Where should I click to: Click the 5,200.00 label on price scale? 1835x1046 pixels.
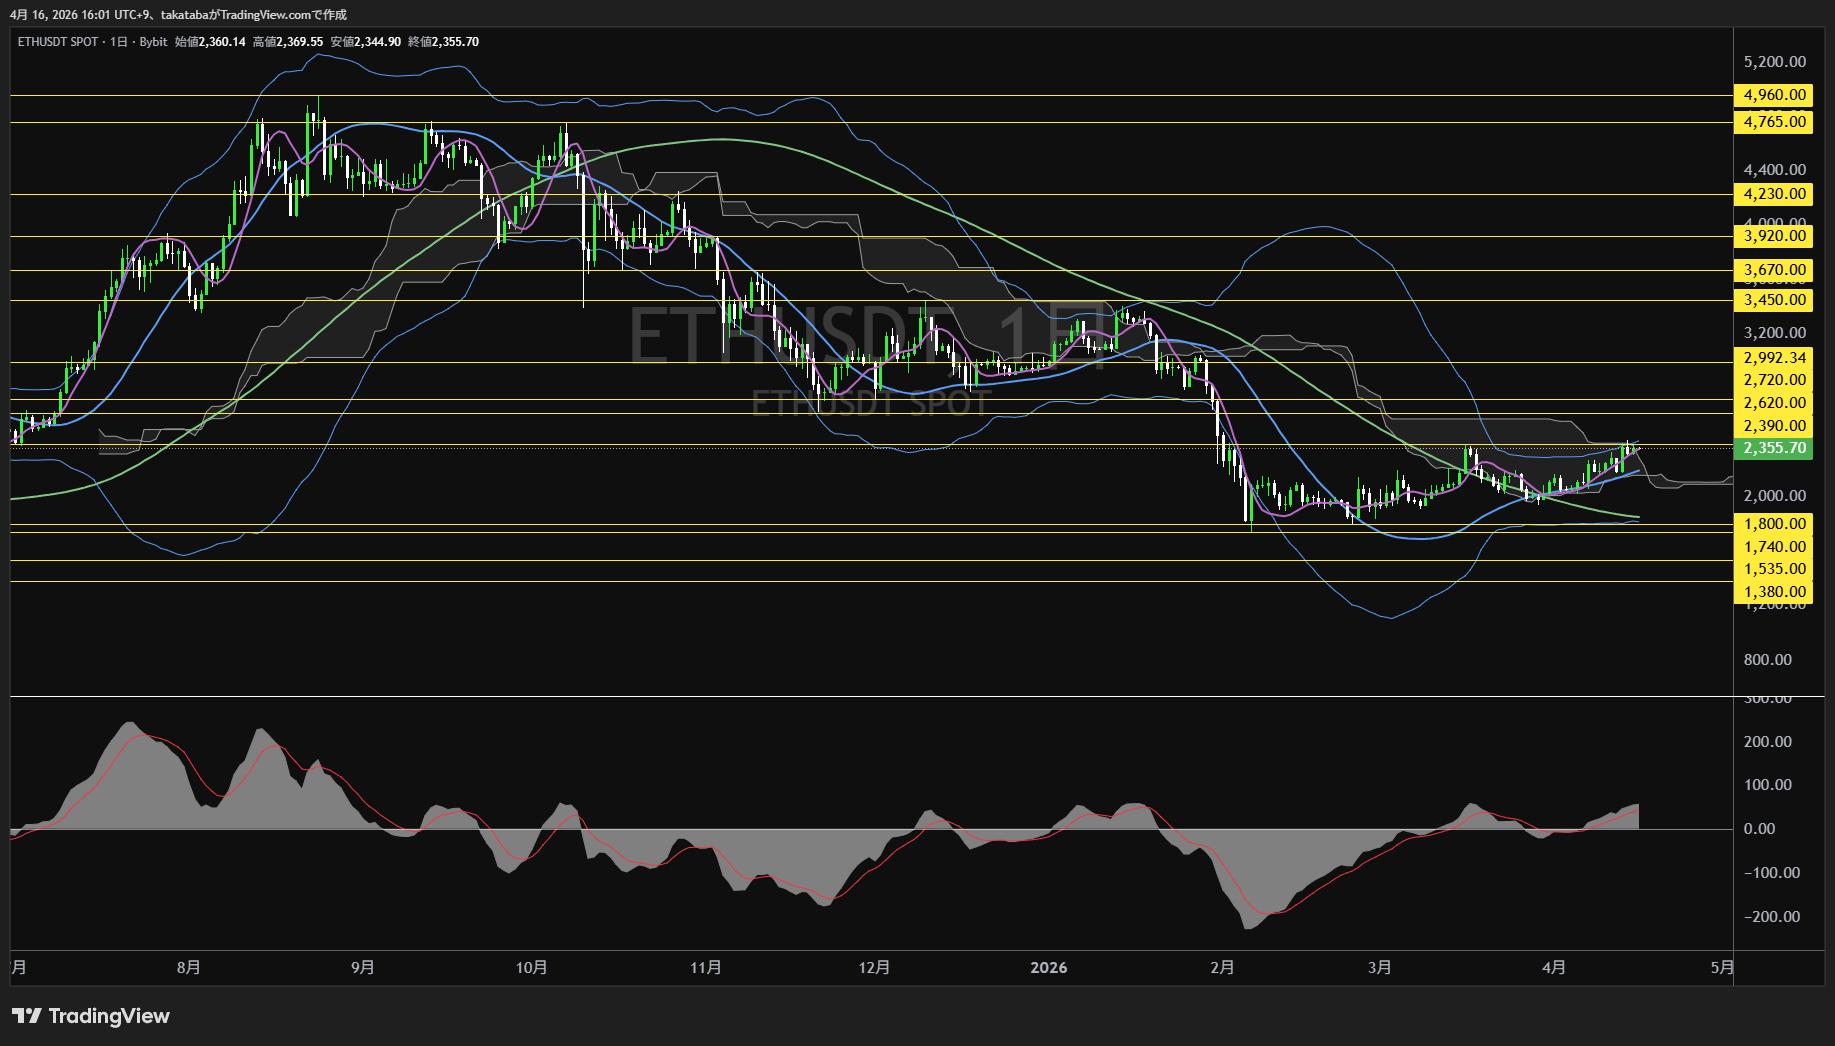[x=1774, y=62]
